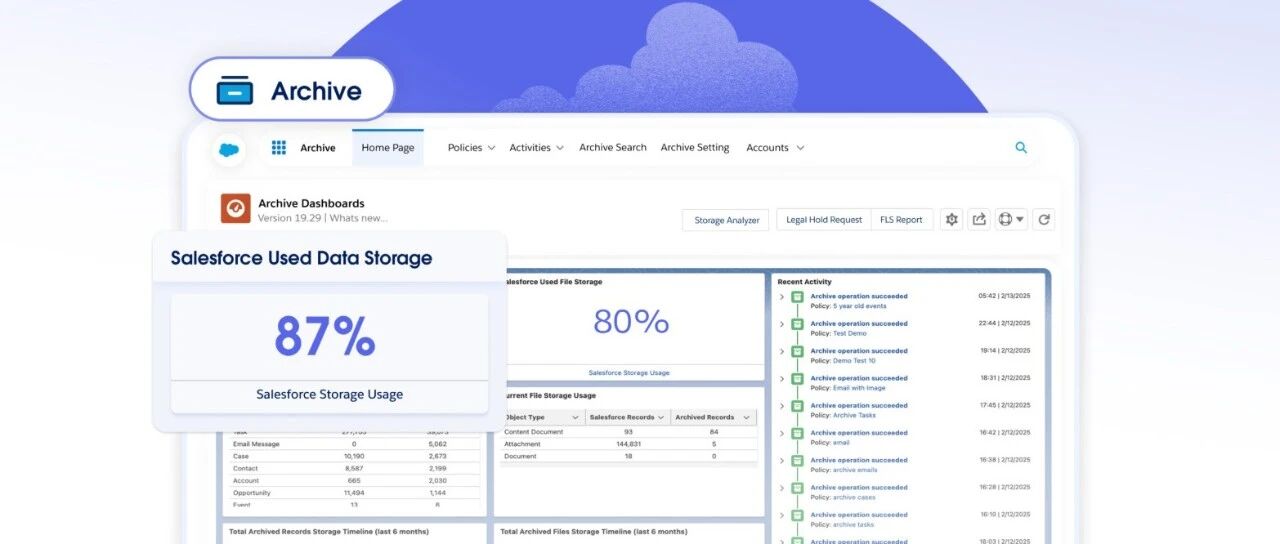Click the Legal Hold Request button
This screenshot has width=1280, height=544.
824,220
